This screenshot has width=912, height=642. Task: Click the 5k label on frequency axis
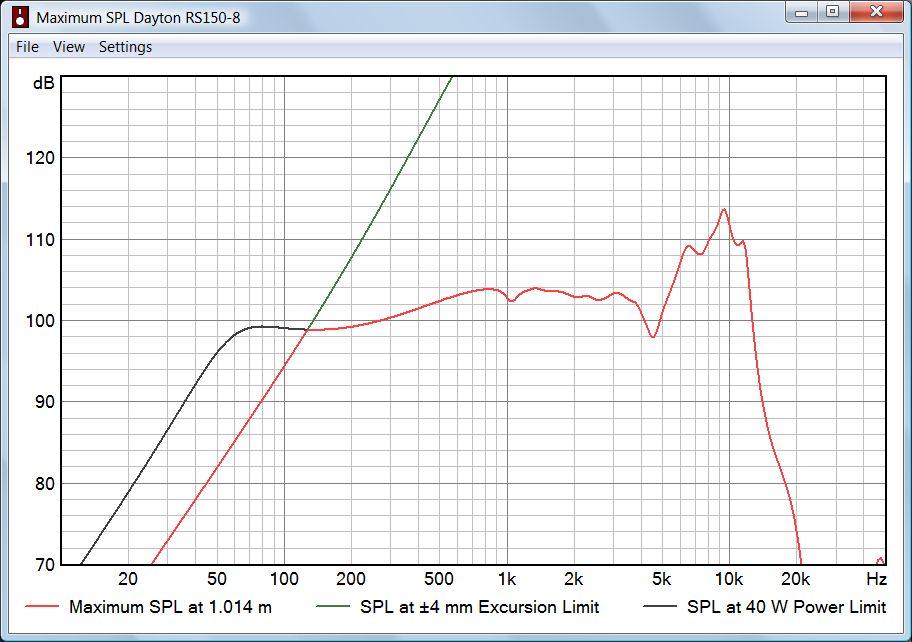click(662, 579)
